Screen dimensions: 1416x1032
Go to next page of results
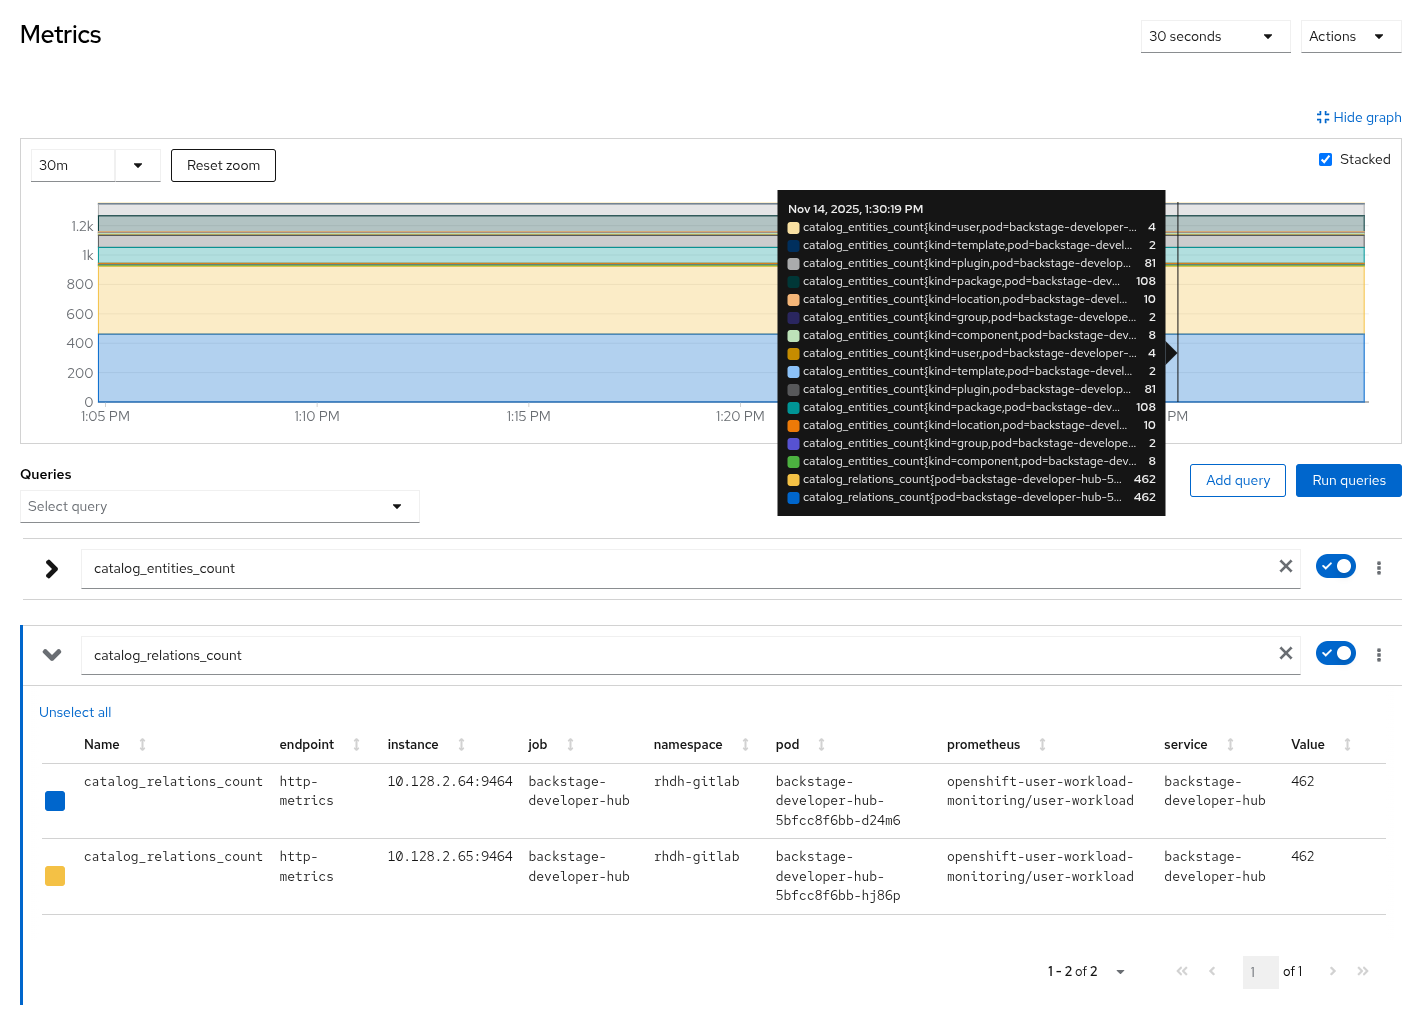pos(1333,971)
